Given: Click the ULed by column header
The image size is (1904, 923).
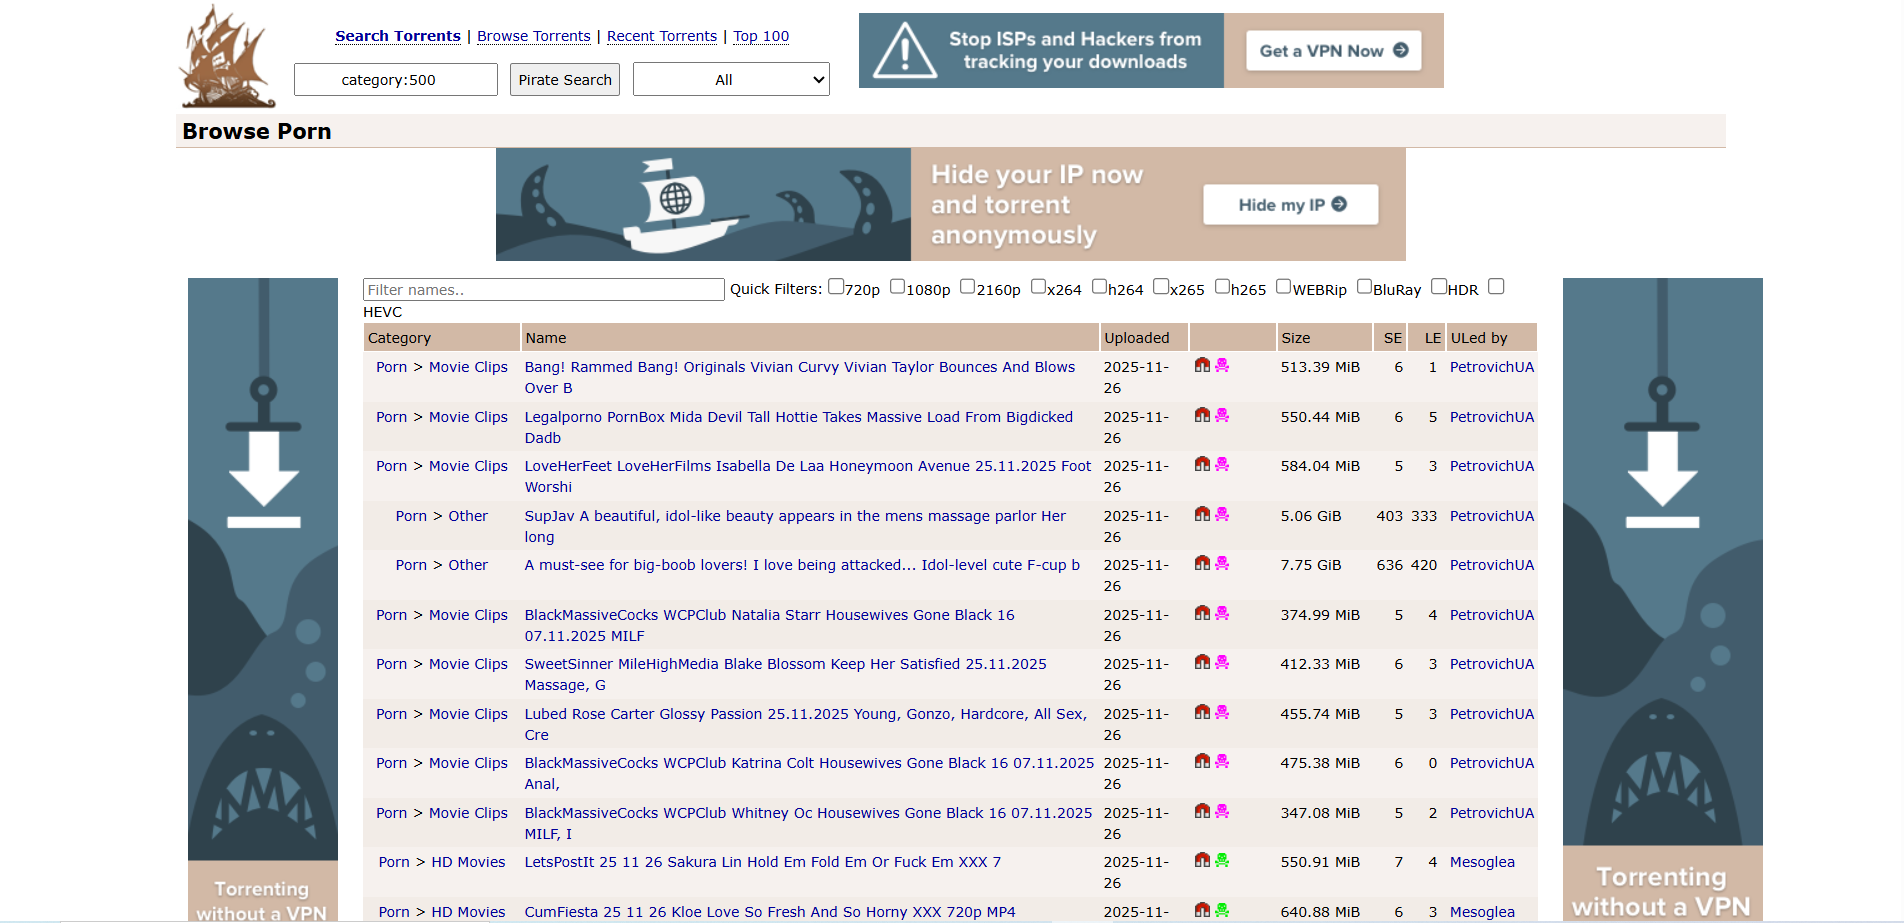Looking at the screenshot, I should 1491,338.
